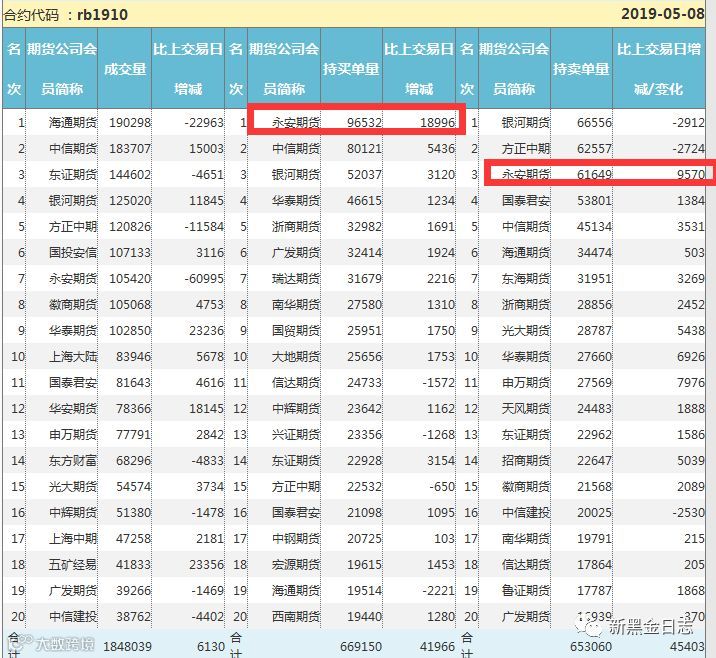The height and width of the screenshot is (658, 716).
Task: Select 银河期货 long position 52037
Action: [364, 174]
